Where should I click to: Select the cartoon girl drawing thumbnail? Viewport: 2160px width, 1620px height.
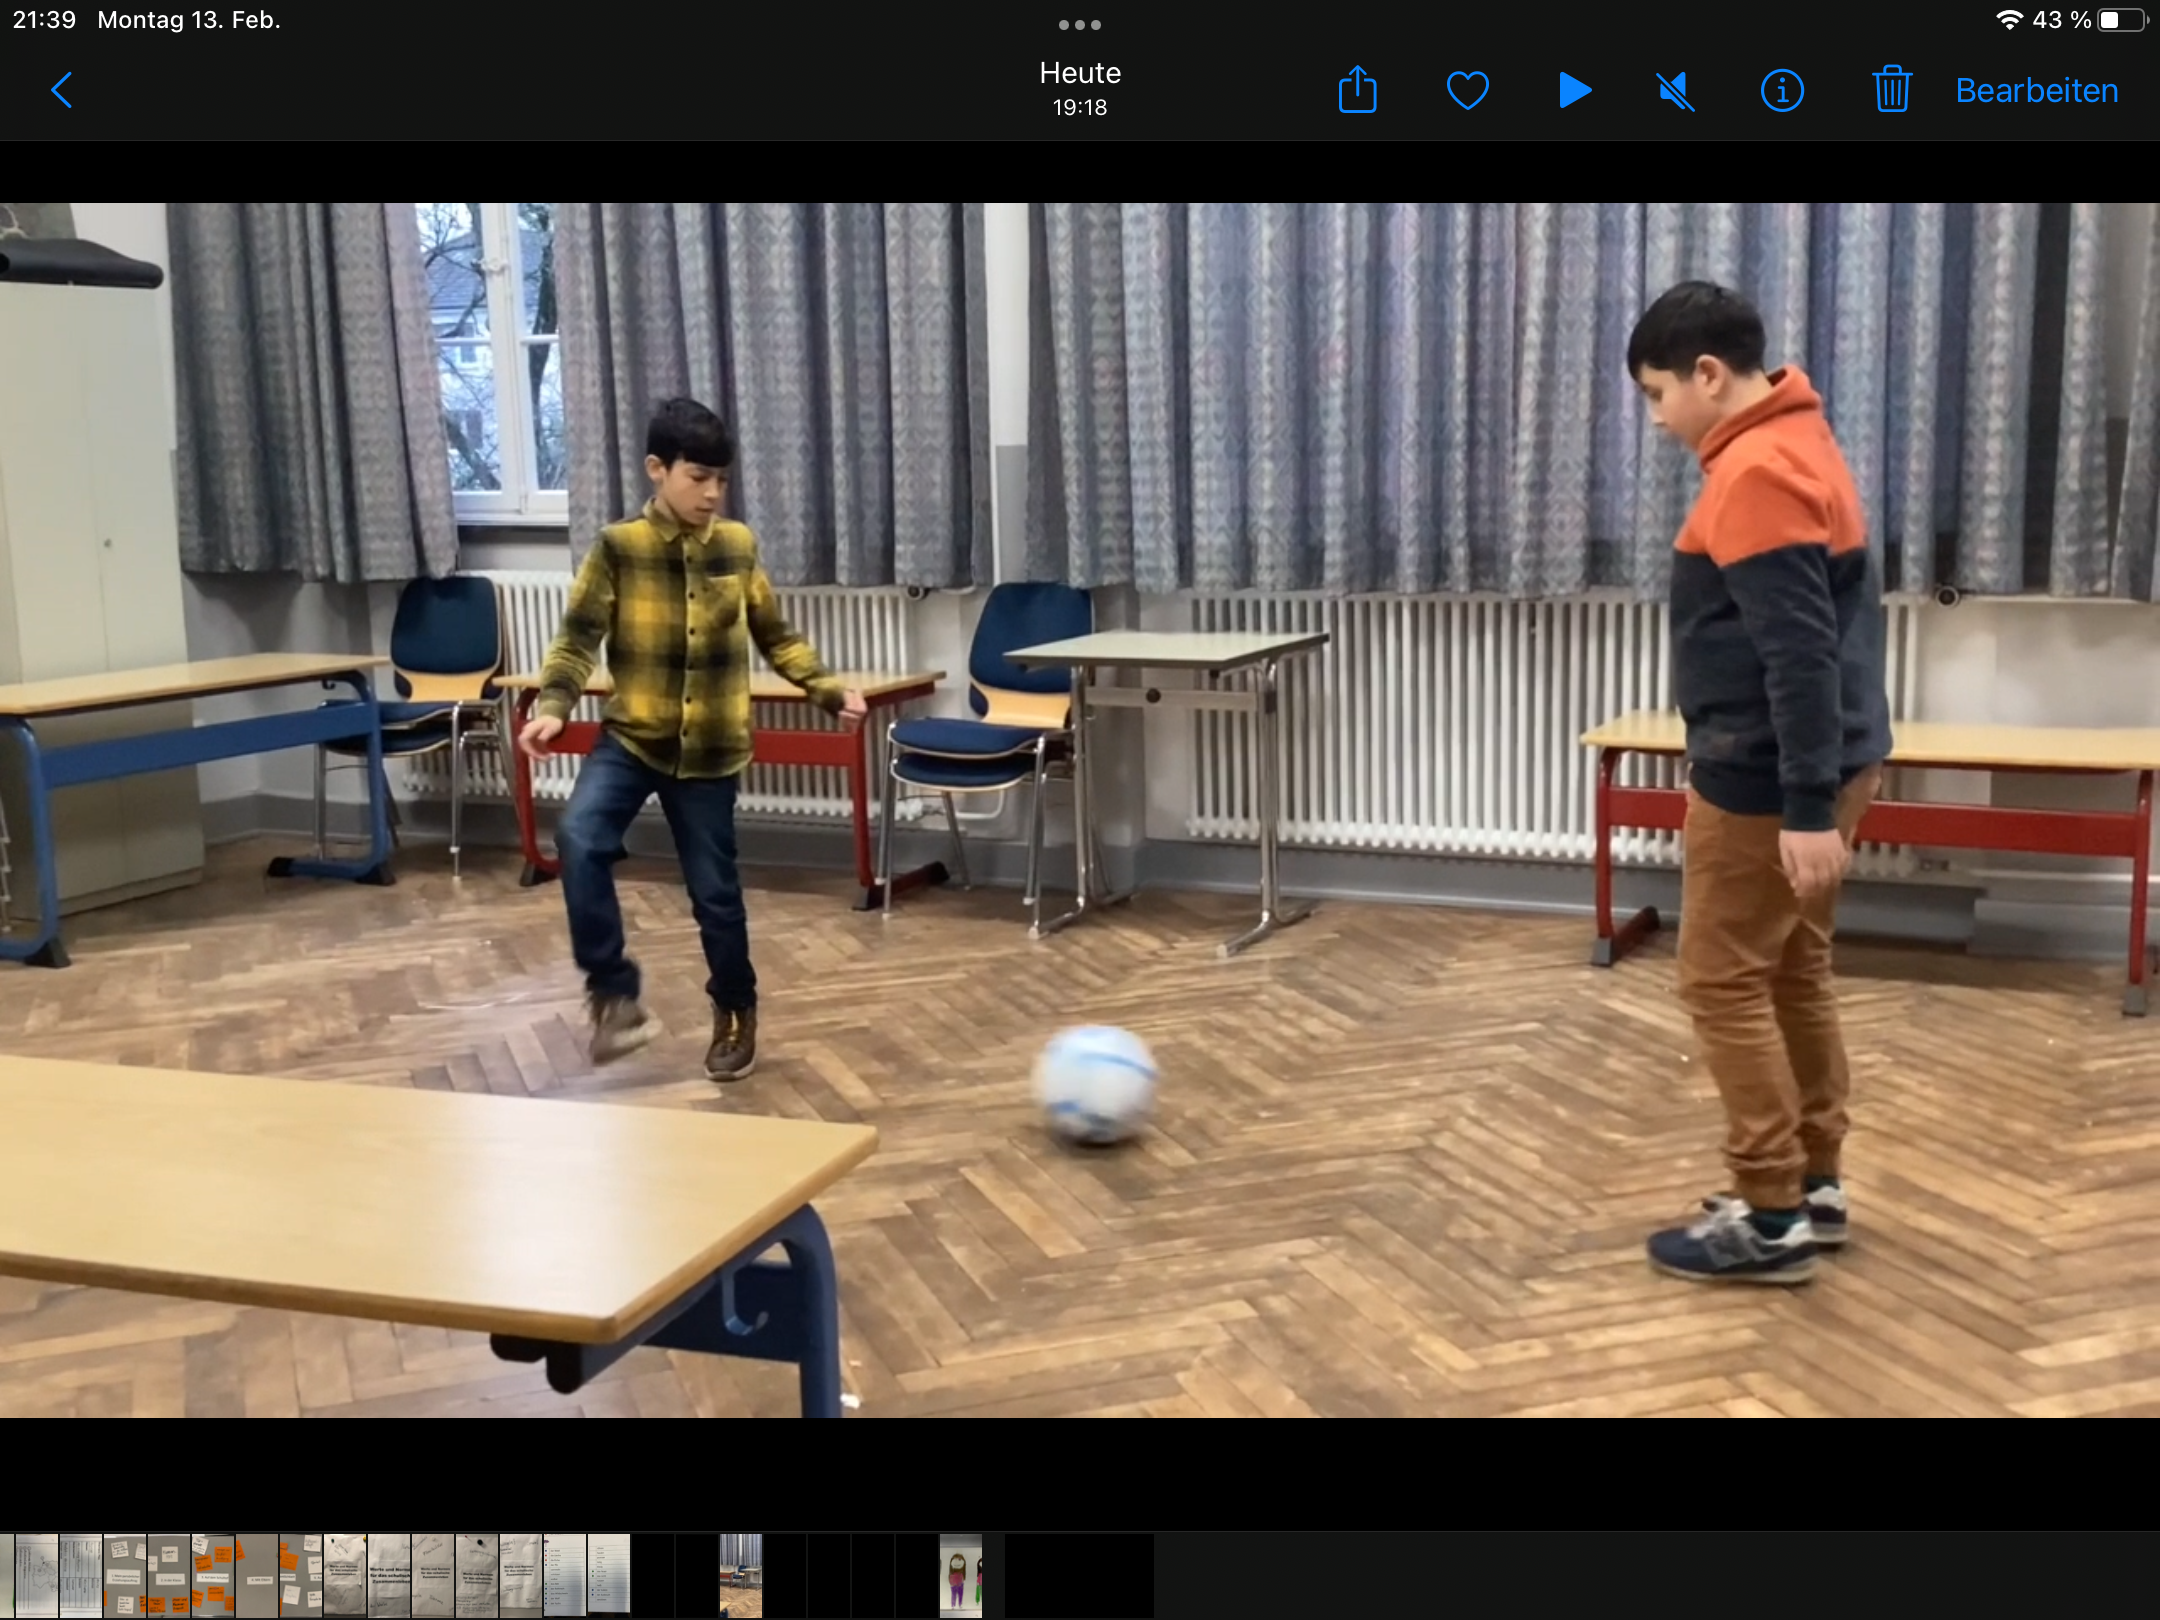tap(961, 1576)
